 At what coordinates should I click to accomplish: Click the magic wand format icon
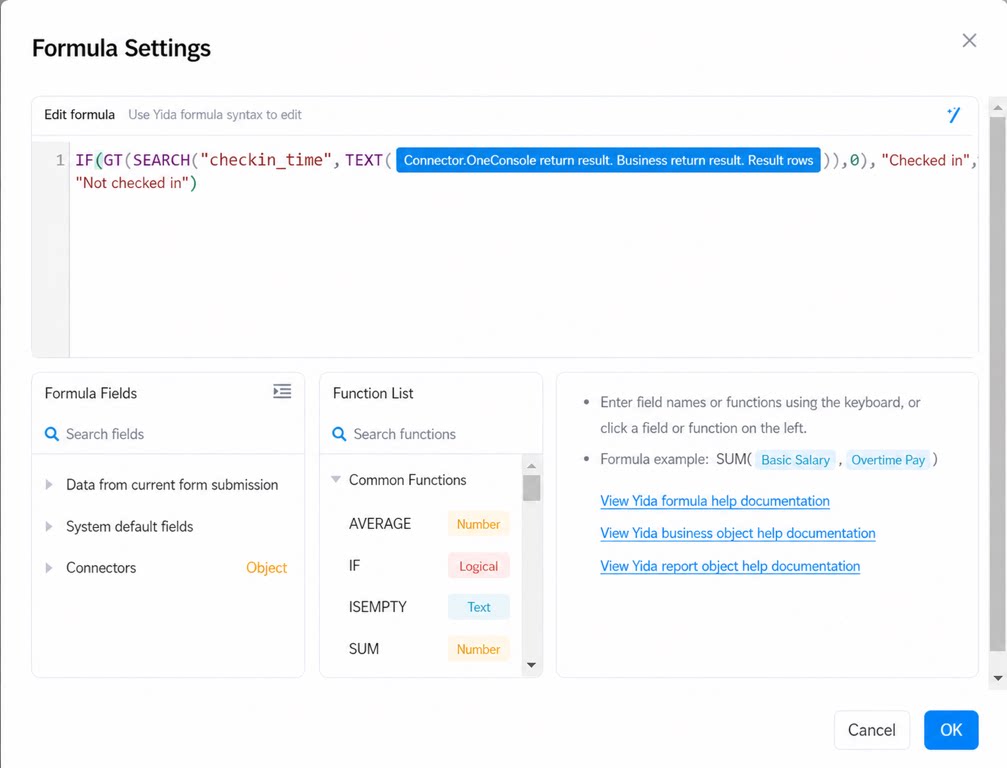tap(954, 115)
